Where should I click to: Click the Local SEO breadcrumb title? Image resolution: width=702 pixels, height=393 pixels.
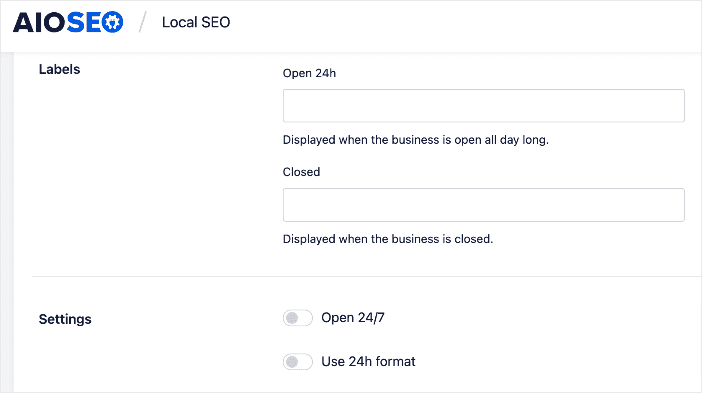click(x=196, y=22)
